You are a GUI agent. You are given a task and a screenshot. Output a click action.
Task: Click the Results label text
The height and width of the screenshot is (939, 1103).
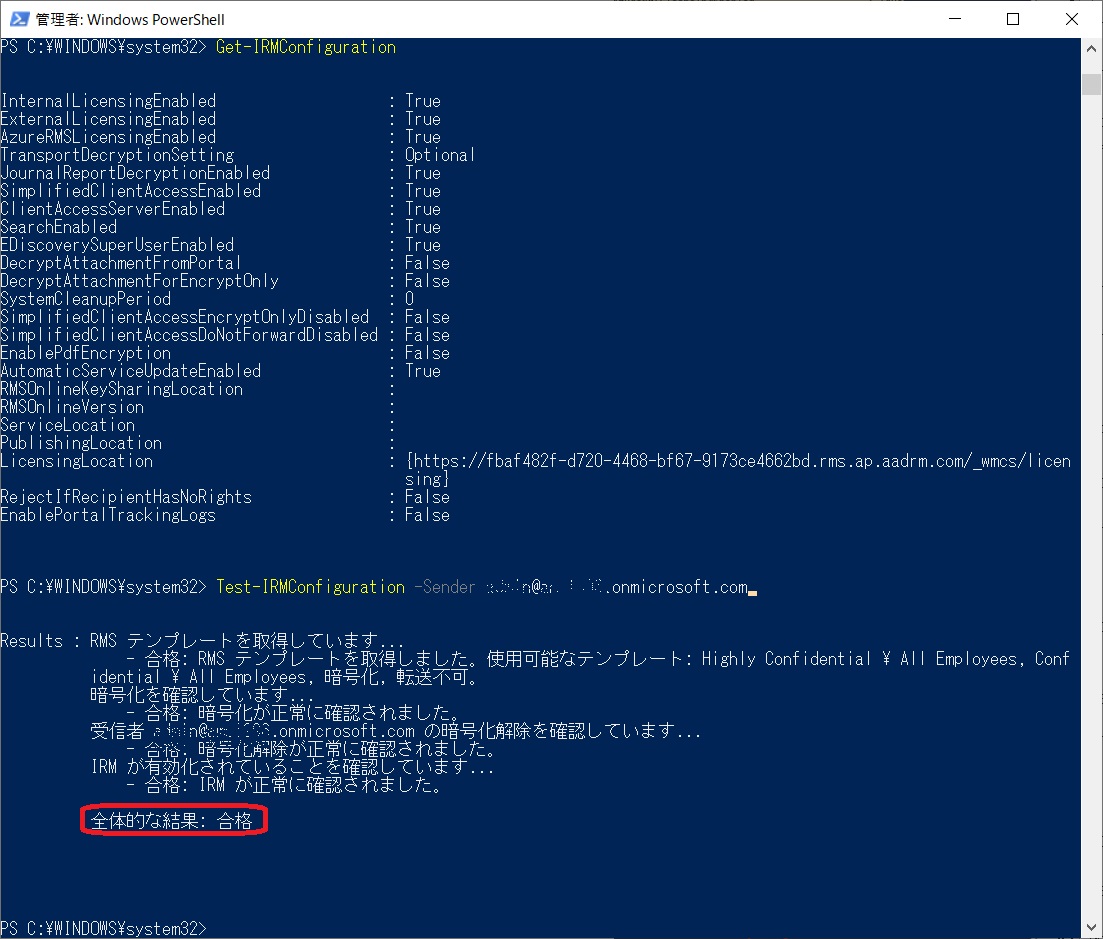point(32,641)
